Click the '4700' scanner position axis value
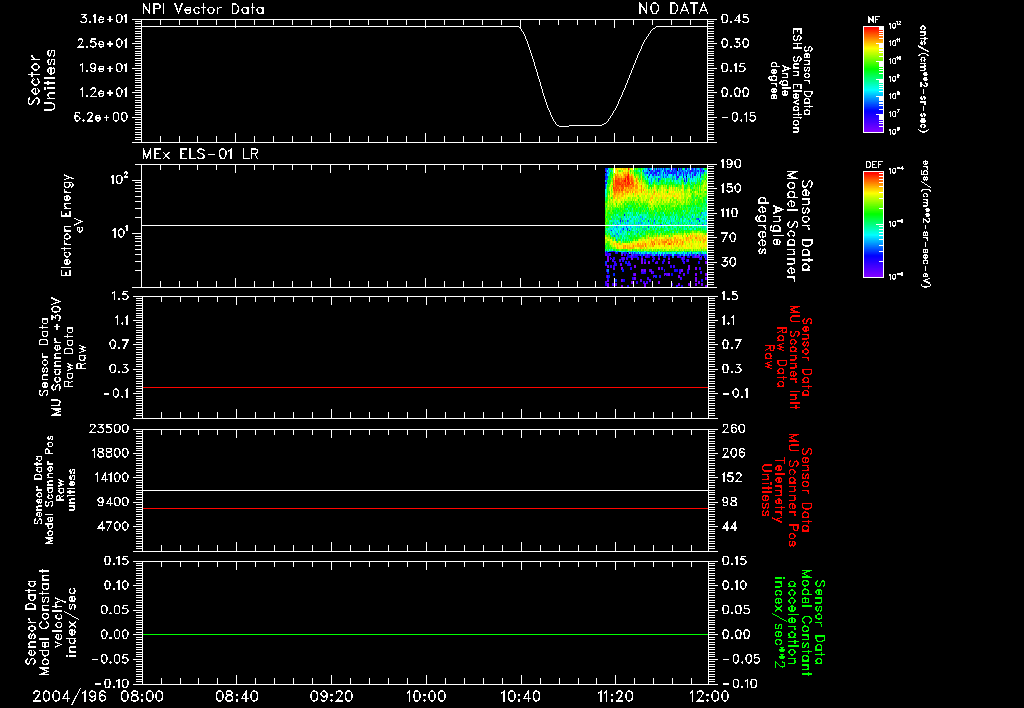Viewport: 1024px width, 708px height. click(112, 526)
